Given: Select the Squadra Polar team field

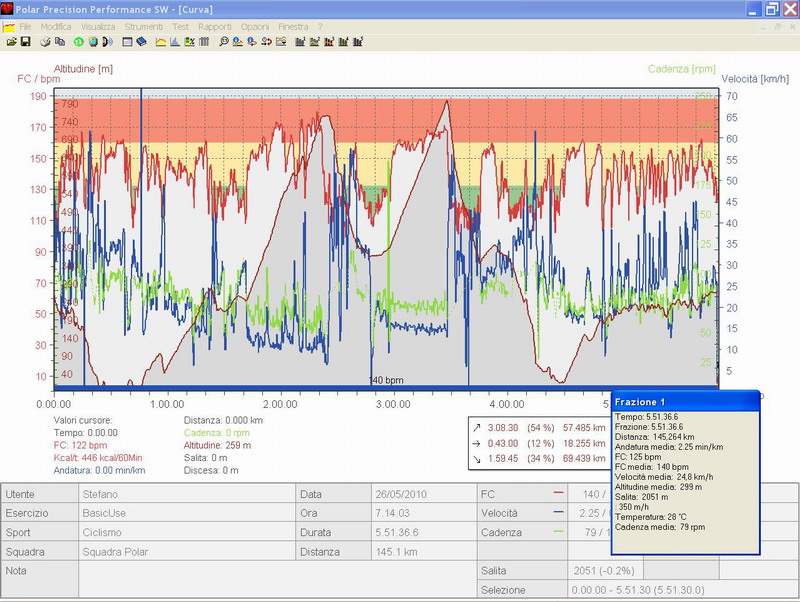Looking at the screenshot, I should (187, 551).
